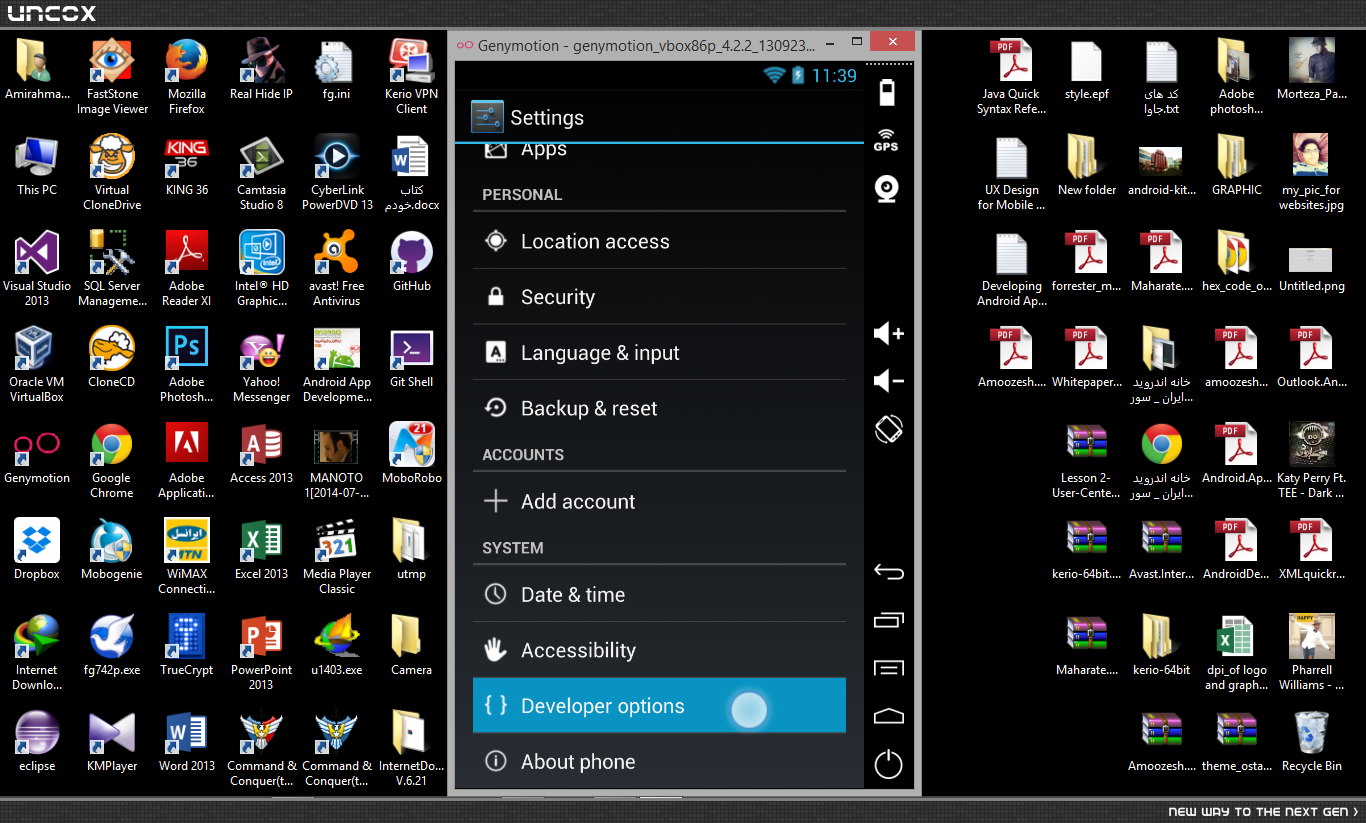The image size is (1366, 823).
Task: Select the utmp folder on desktop
Action: [x=412, y=550]
